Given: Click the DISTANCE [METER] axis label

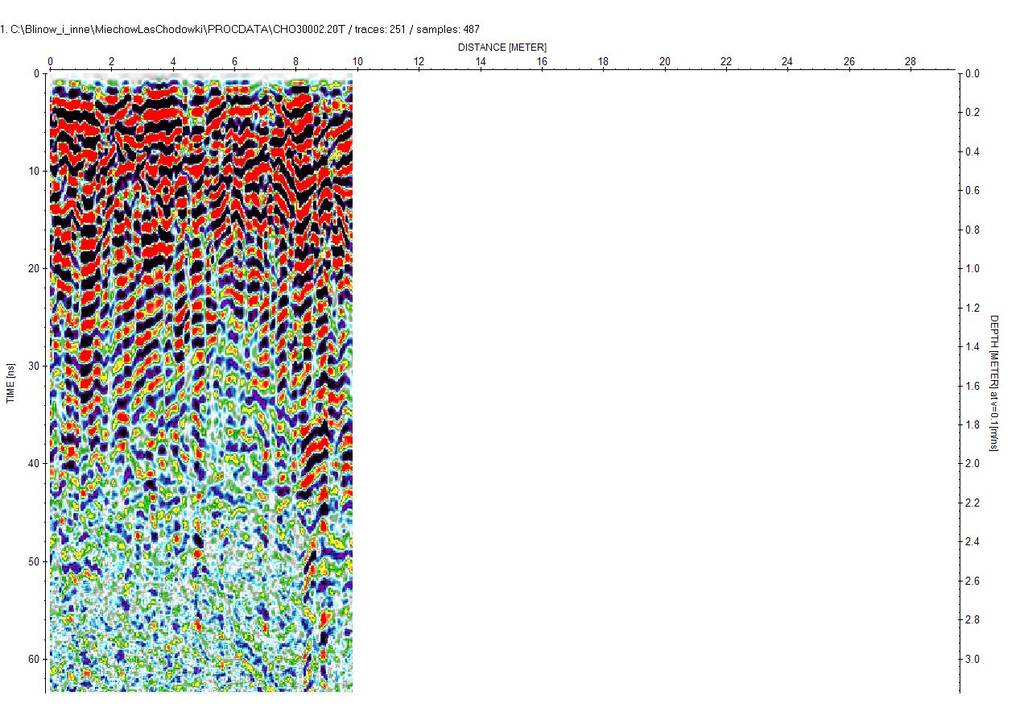Looking at the screenshot, I should [502, 48].
